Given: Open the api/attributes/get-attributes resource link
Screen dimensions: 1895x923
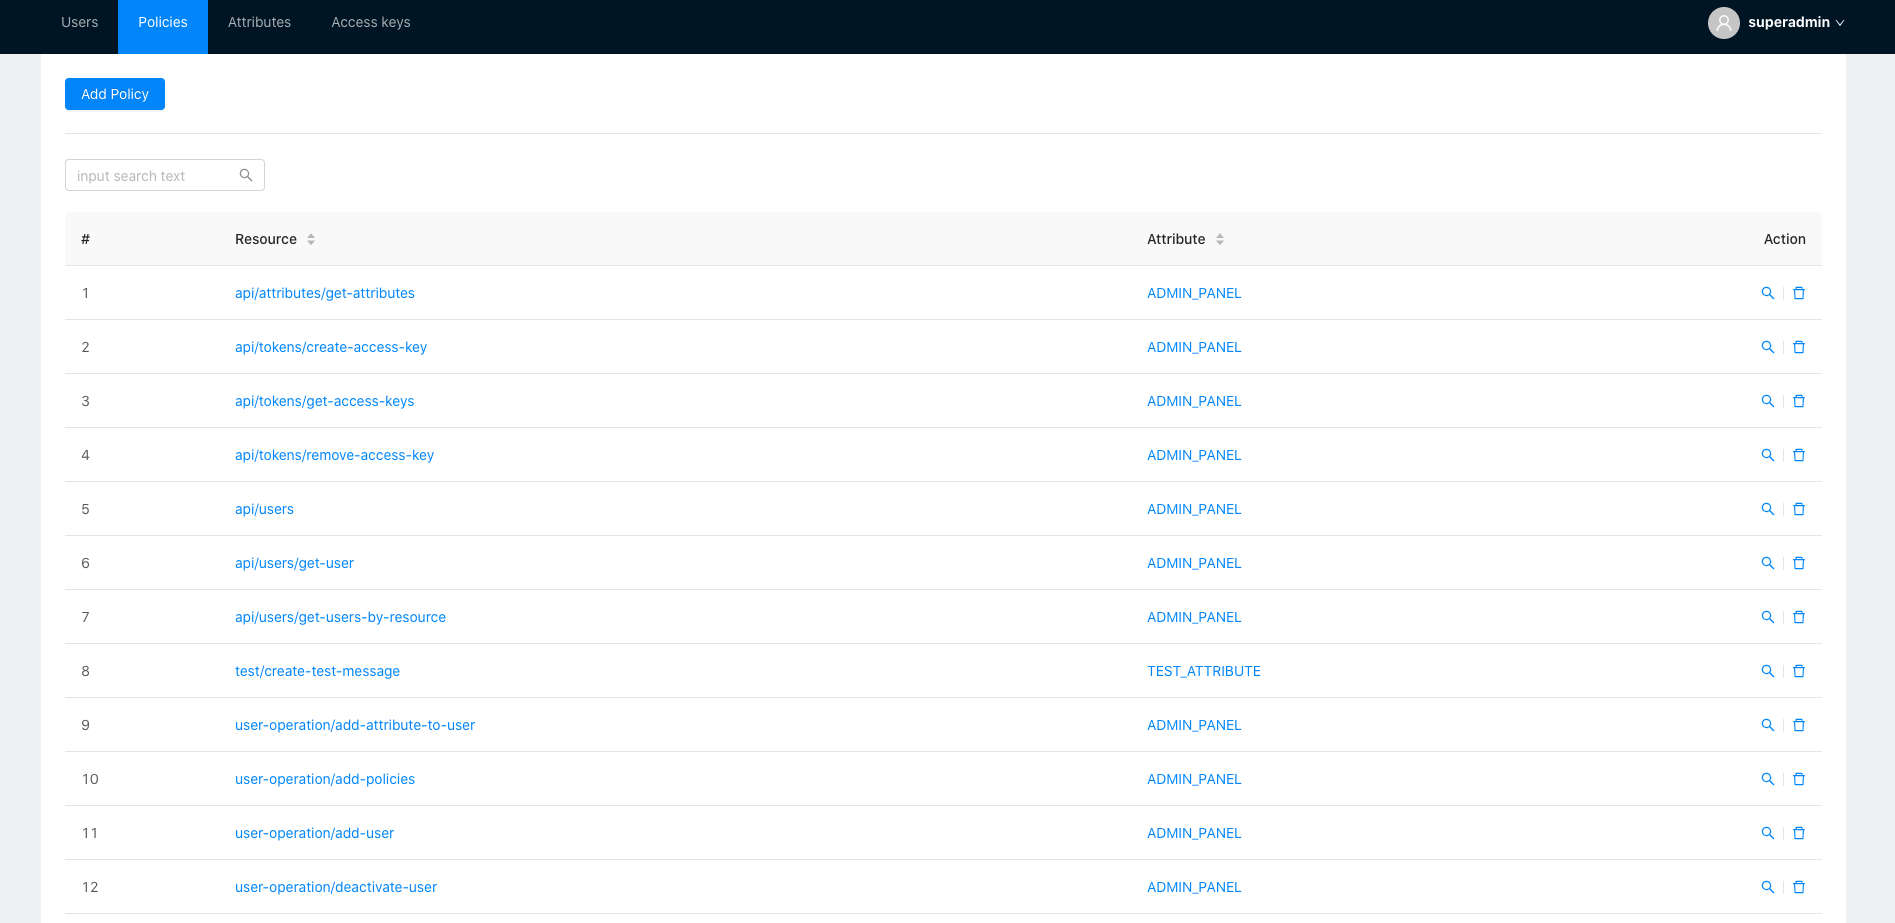Looking at the screenshot, I should tap(325, 293).
